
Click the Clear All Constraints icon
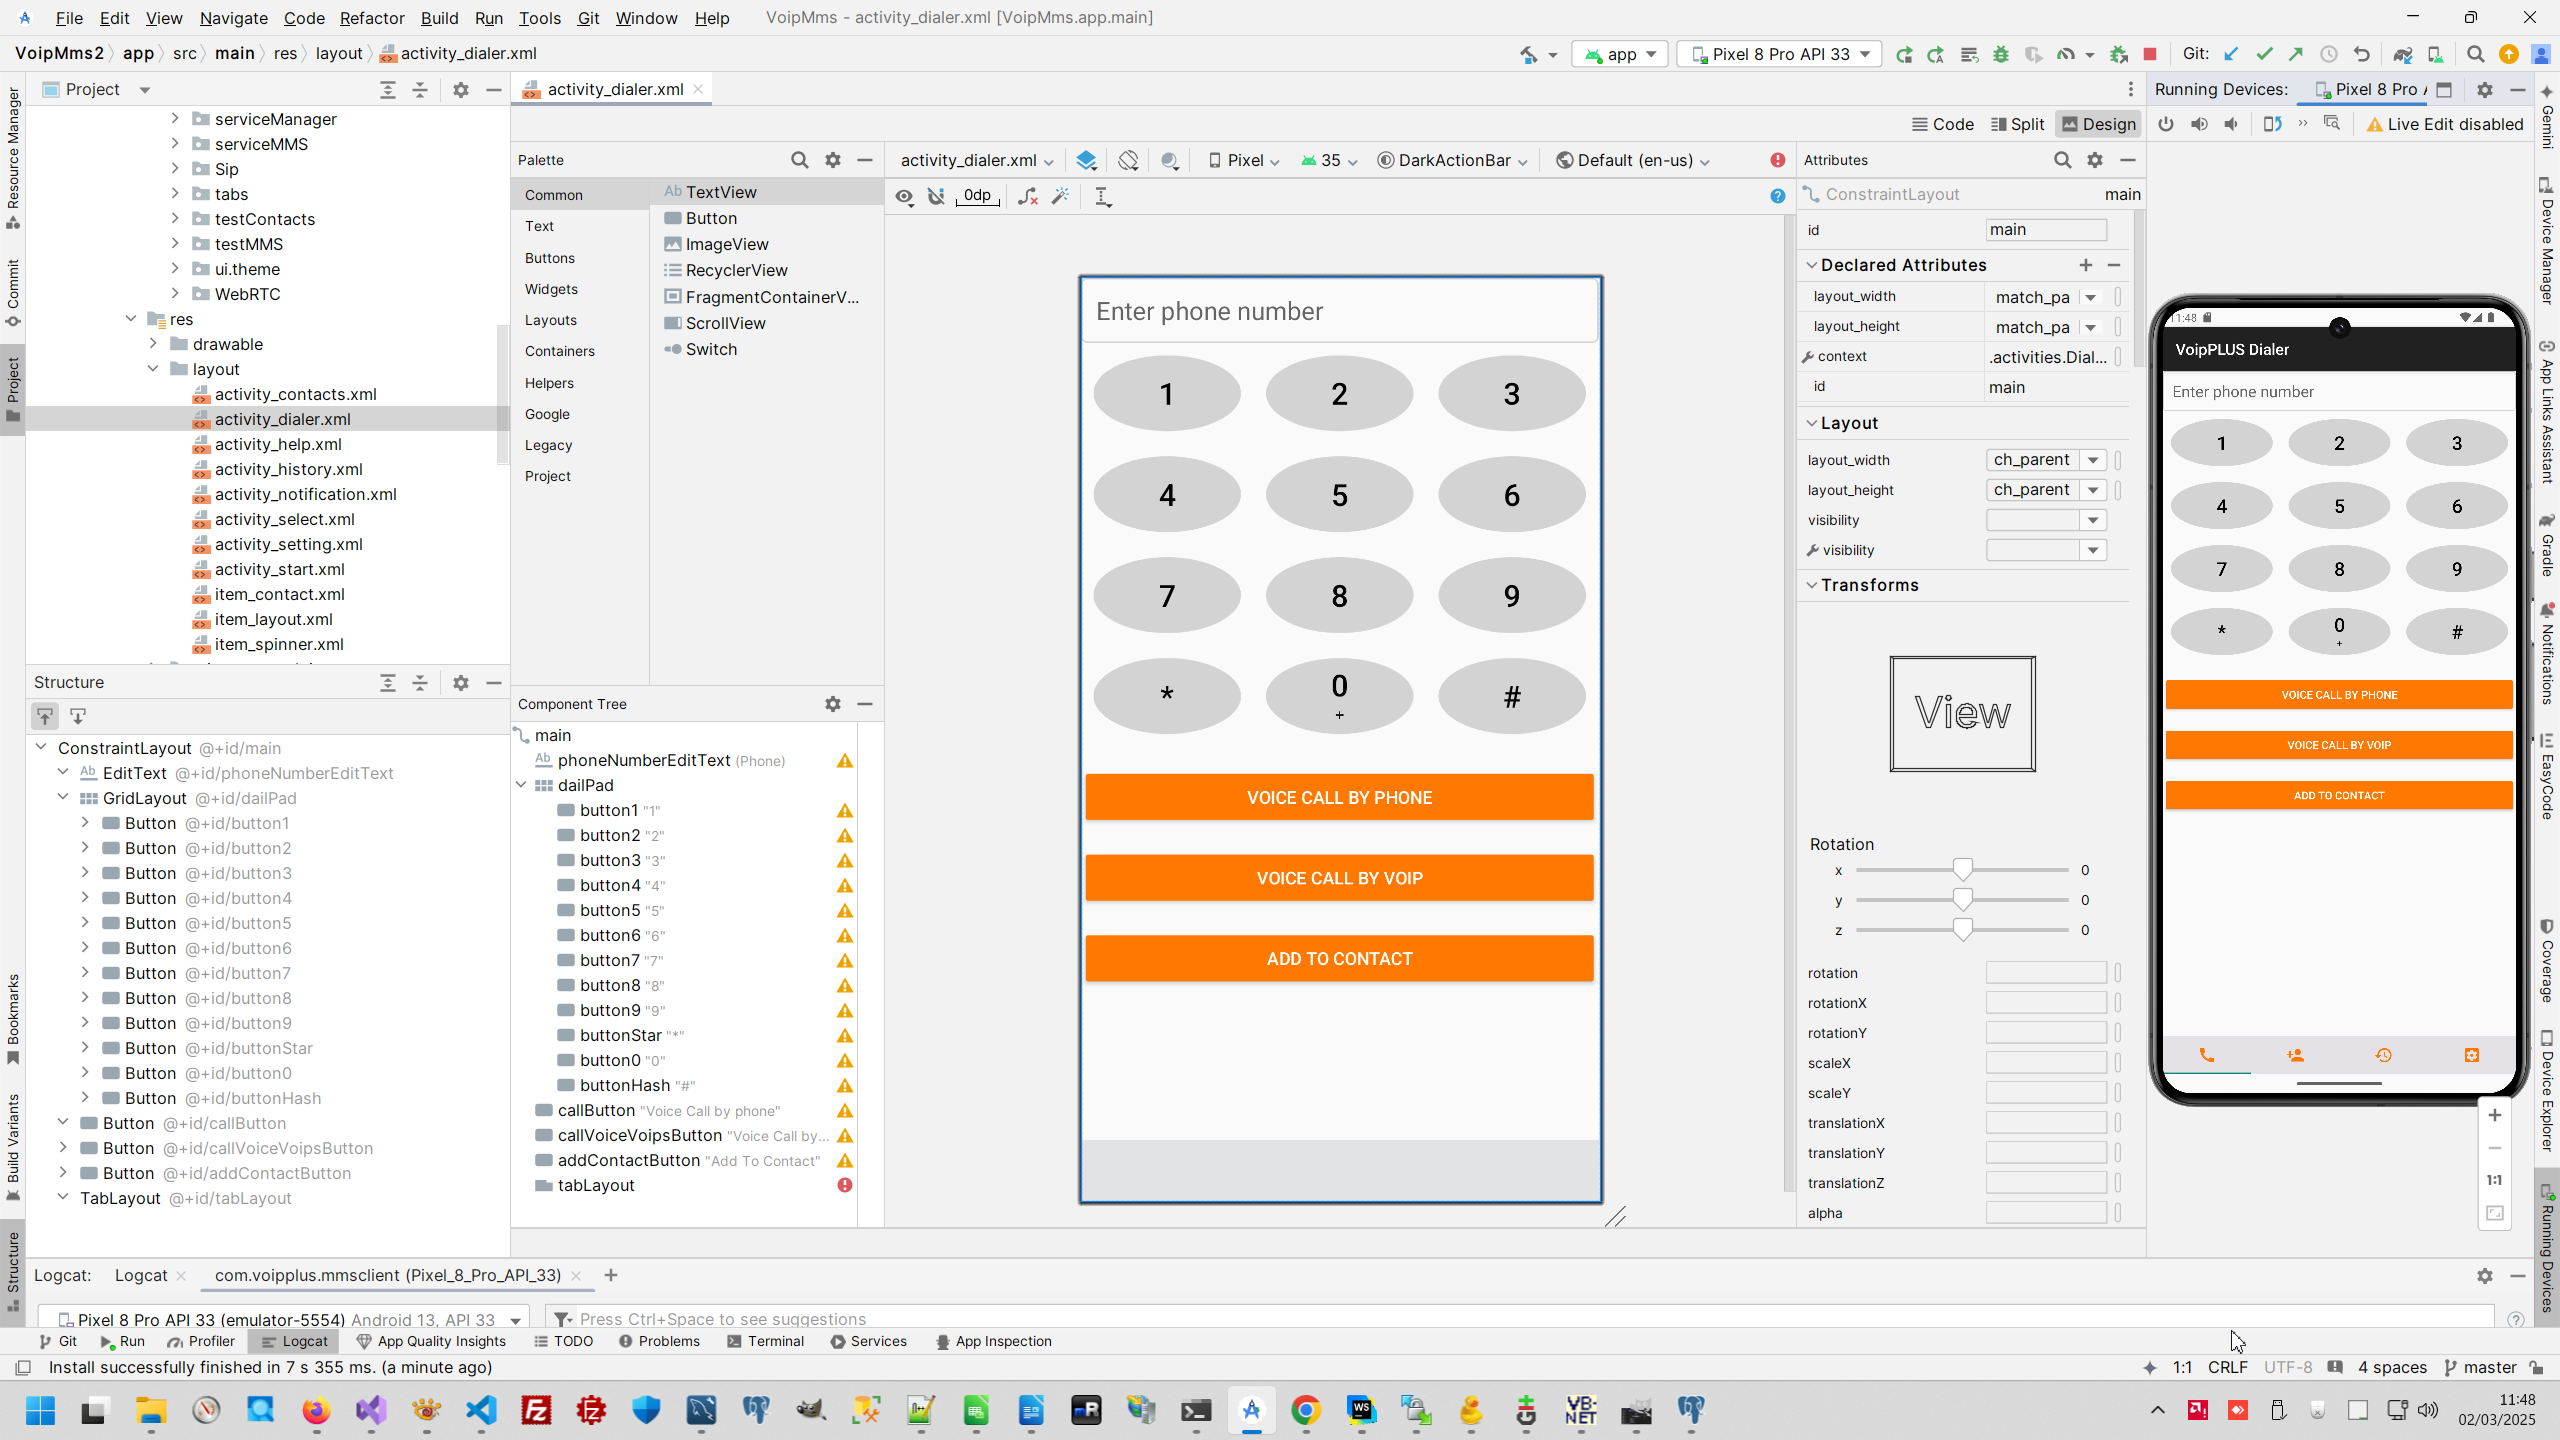(x=1027, y=196)
